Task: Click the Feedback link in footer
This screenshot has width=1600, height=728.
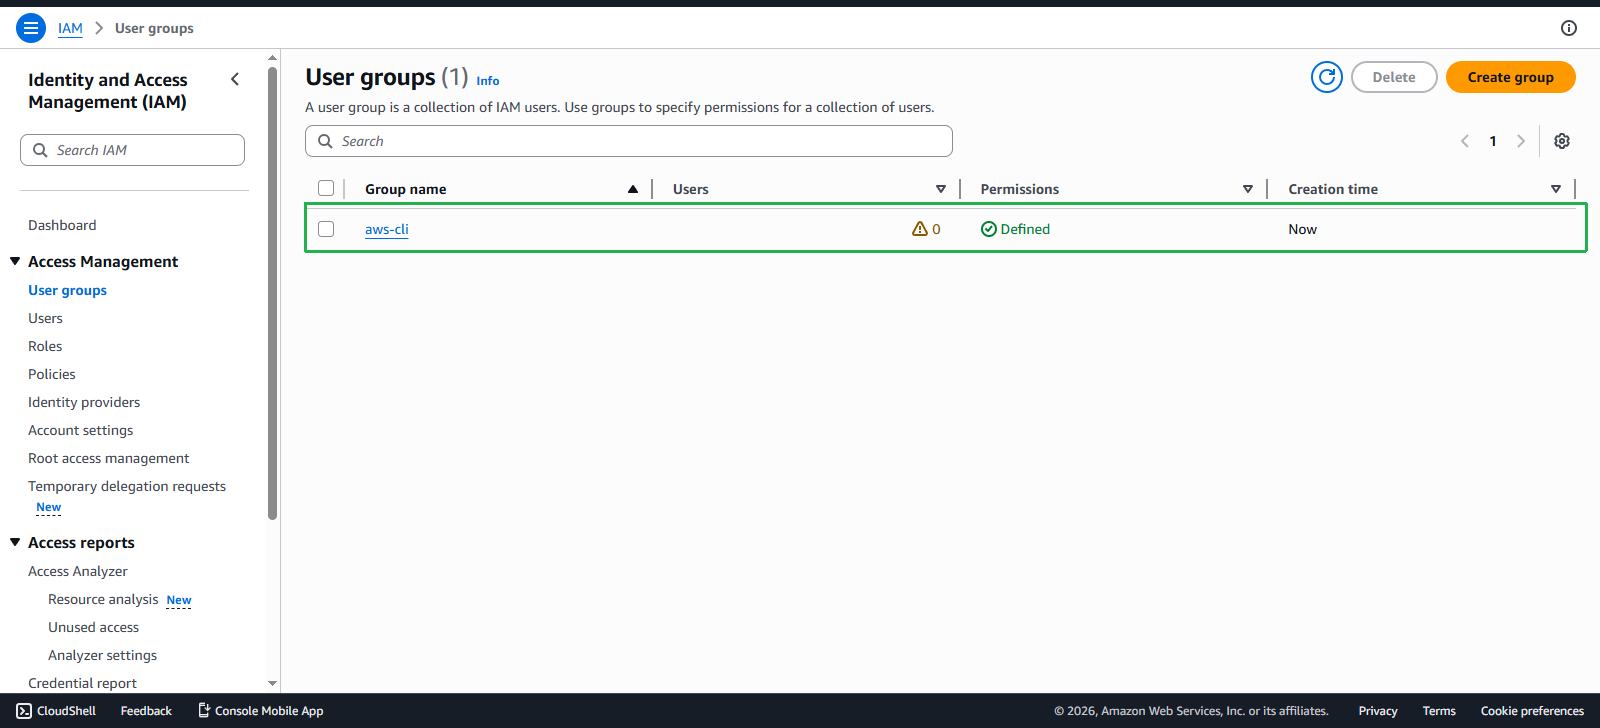Action: [146, 711]
